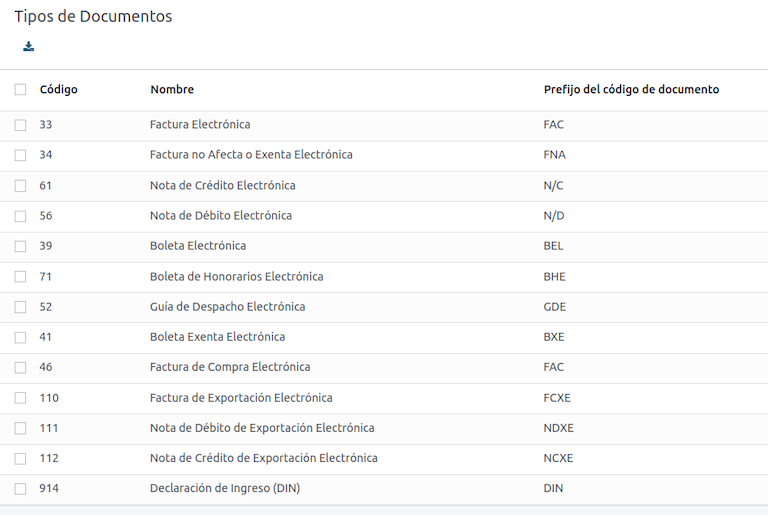Select checkbox for code 61 row
The height and width of the screenshot is (515, 768).
(x=20, y=186)
